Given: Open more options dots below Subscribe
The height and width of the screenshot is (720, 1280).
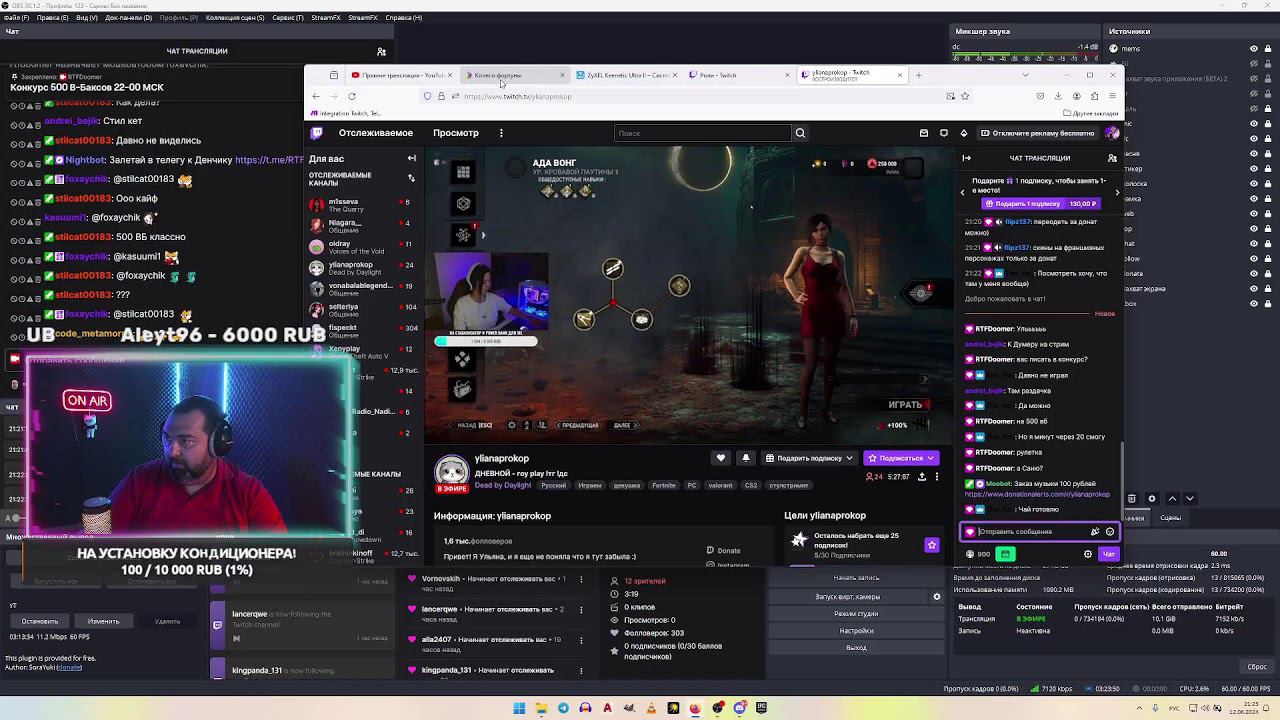Looking at the screenshot, I should [936, 477].
